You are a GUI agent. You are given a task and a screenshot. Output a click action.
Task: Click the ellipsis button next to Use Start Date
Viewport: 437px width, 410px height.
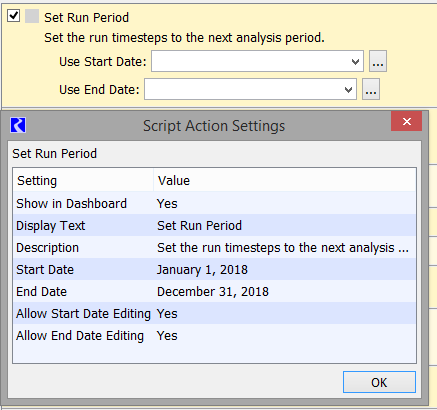[x=378, y=61]
